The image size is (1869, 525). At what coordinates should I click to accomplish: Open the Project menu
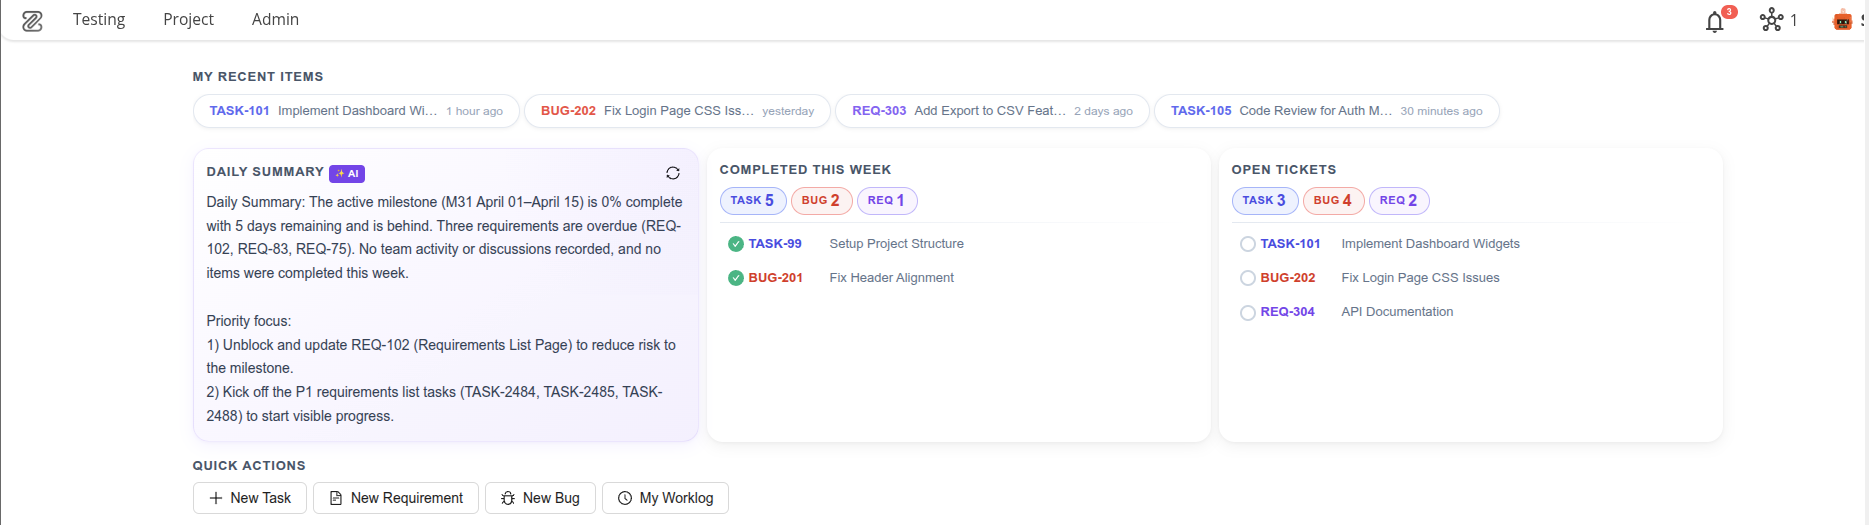188,19
